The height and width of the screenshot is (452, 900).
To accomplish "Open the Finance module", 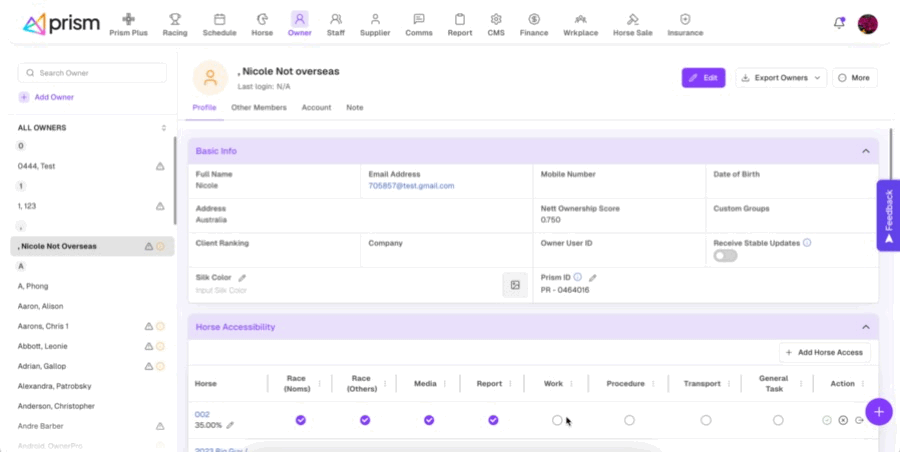I will click(x=534, y=24).
